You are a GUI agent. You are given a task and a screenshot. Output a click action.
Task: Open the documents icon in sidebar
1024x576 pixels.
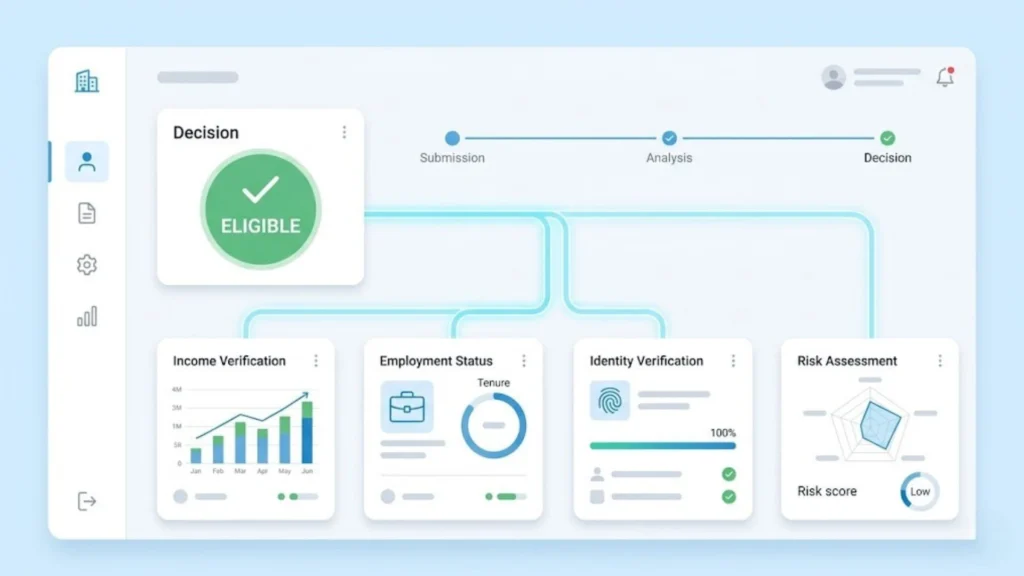[x=87, y=213]
